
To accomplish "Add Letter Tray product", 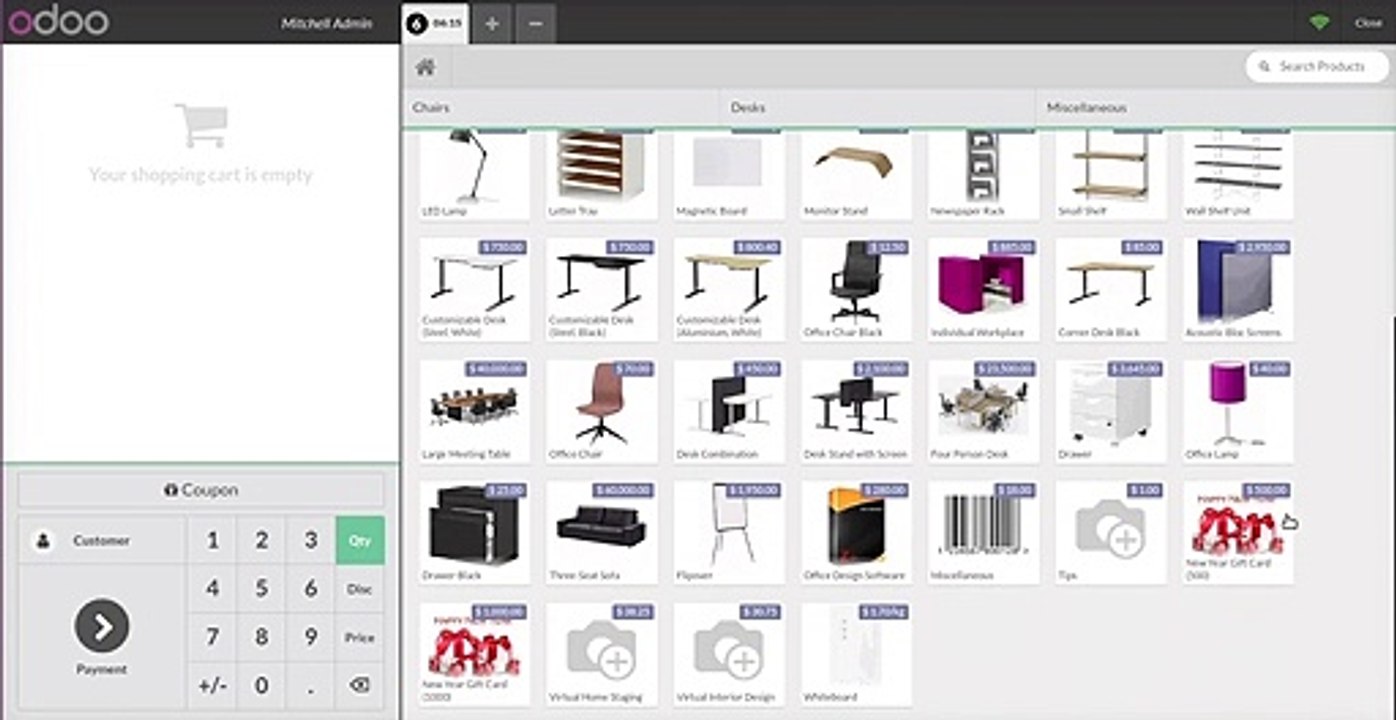I will click(601, 175).
